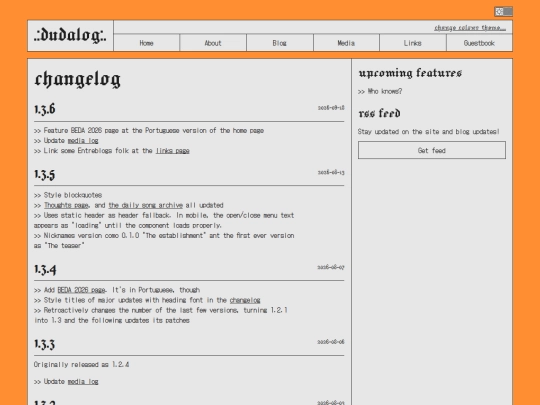The image size is (540, 405).
Task: Click the Get feed button
Action: tap(432, 150)
